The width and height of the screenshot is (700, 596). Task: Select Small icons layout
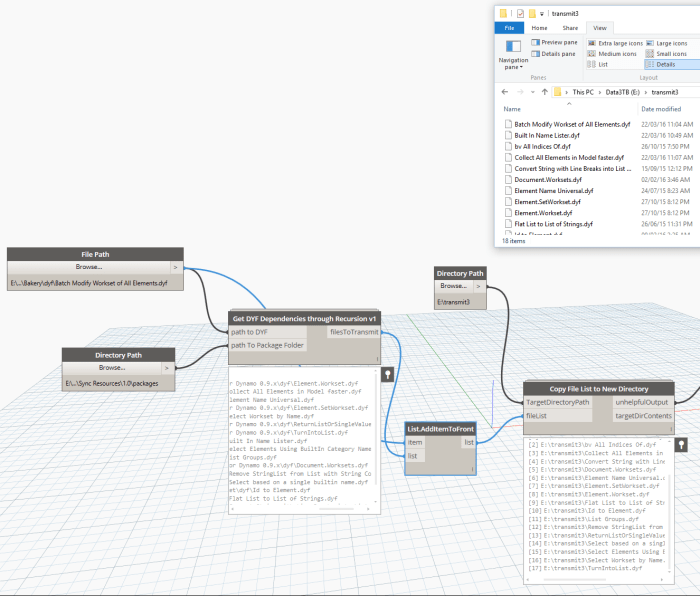[670, 54]
